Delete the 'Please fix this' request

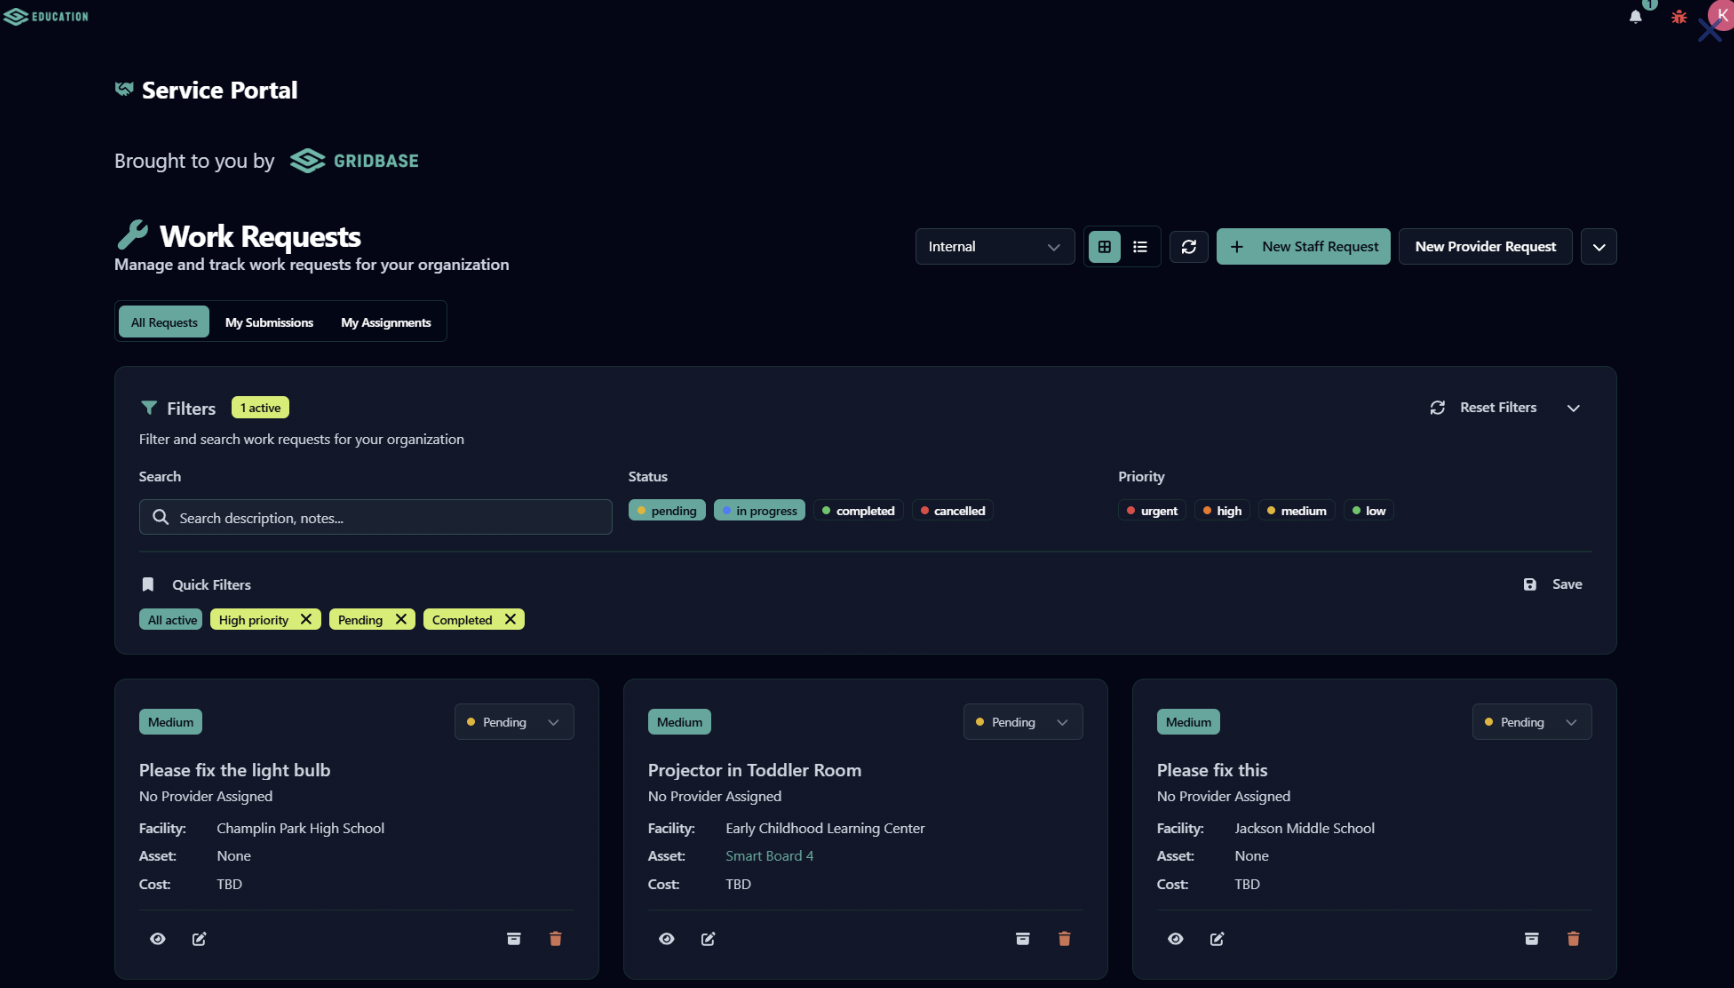[1574, 939]
